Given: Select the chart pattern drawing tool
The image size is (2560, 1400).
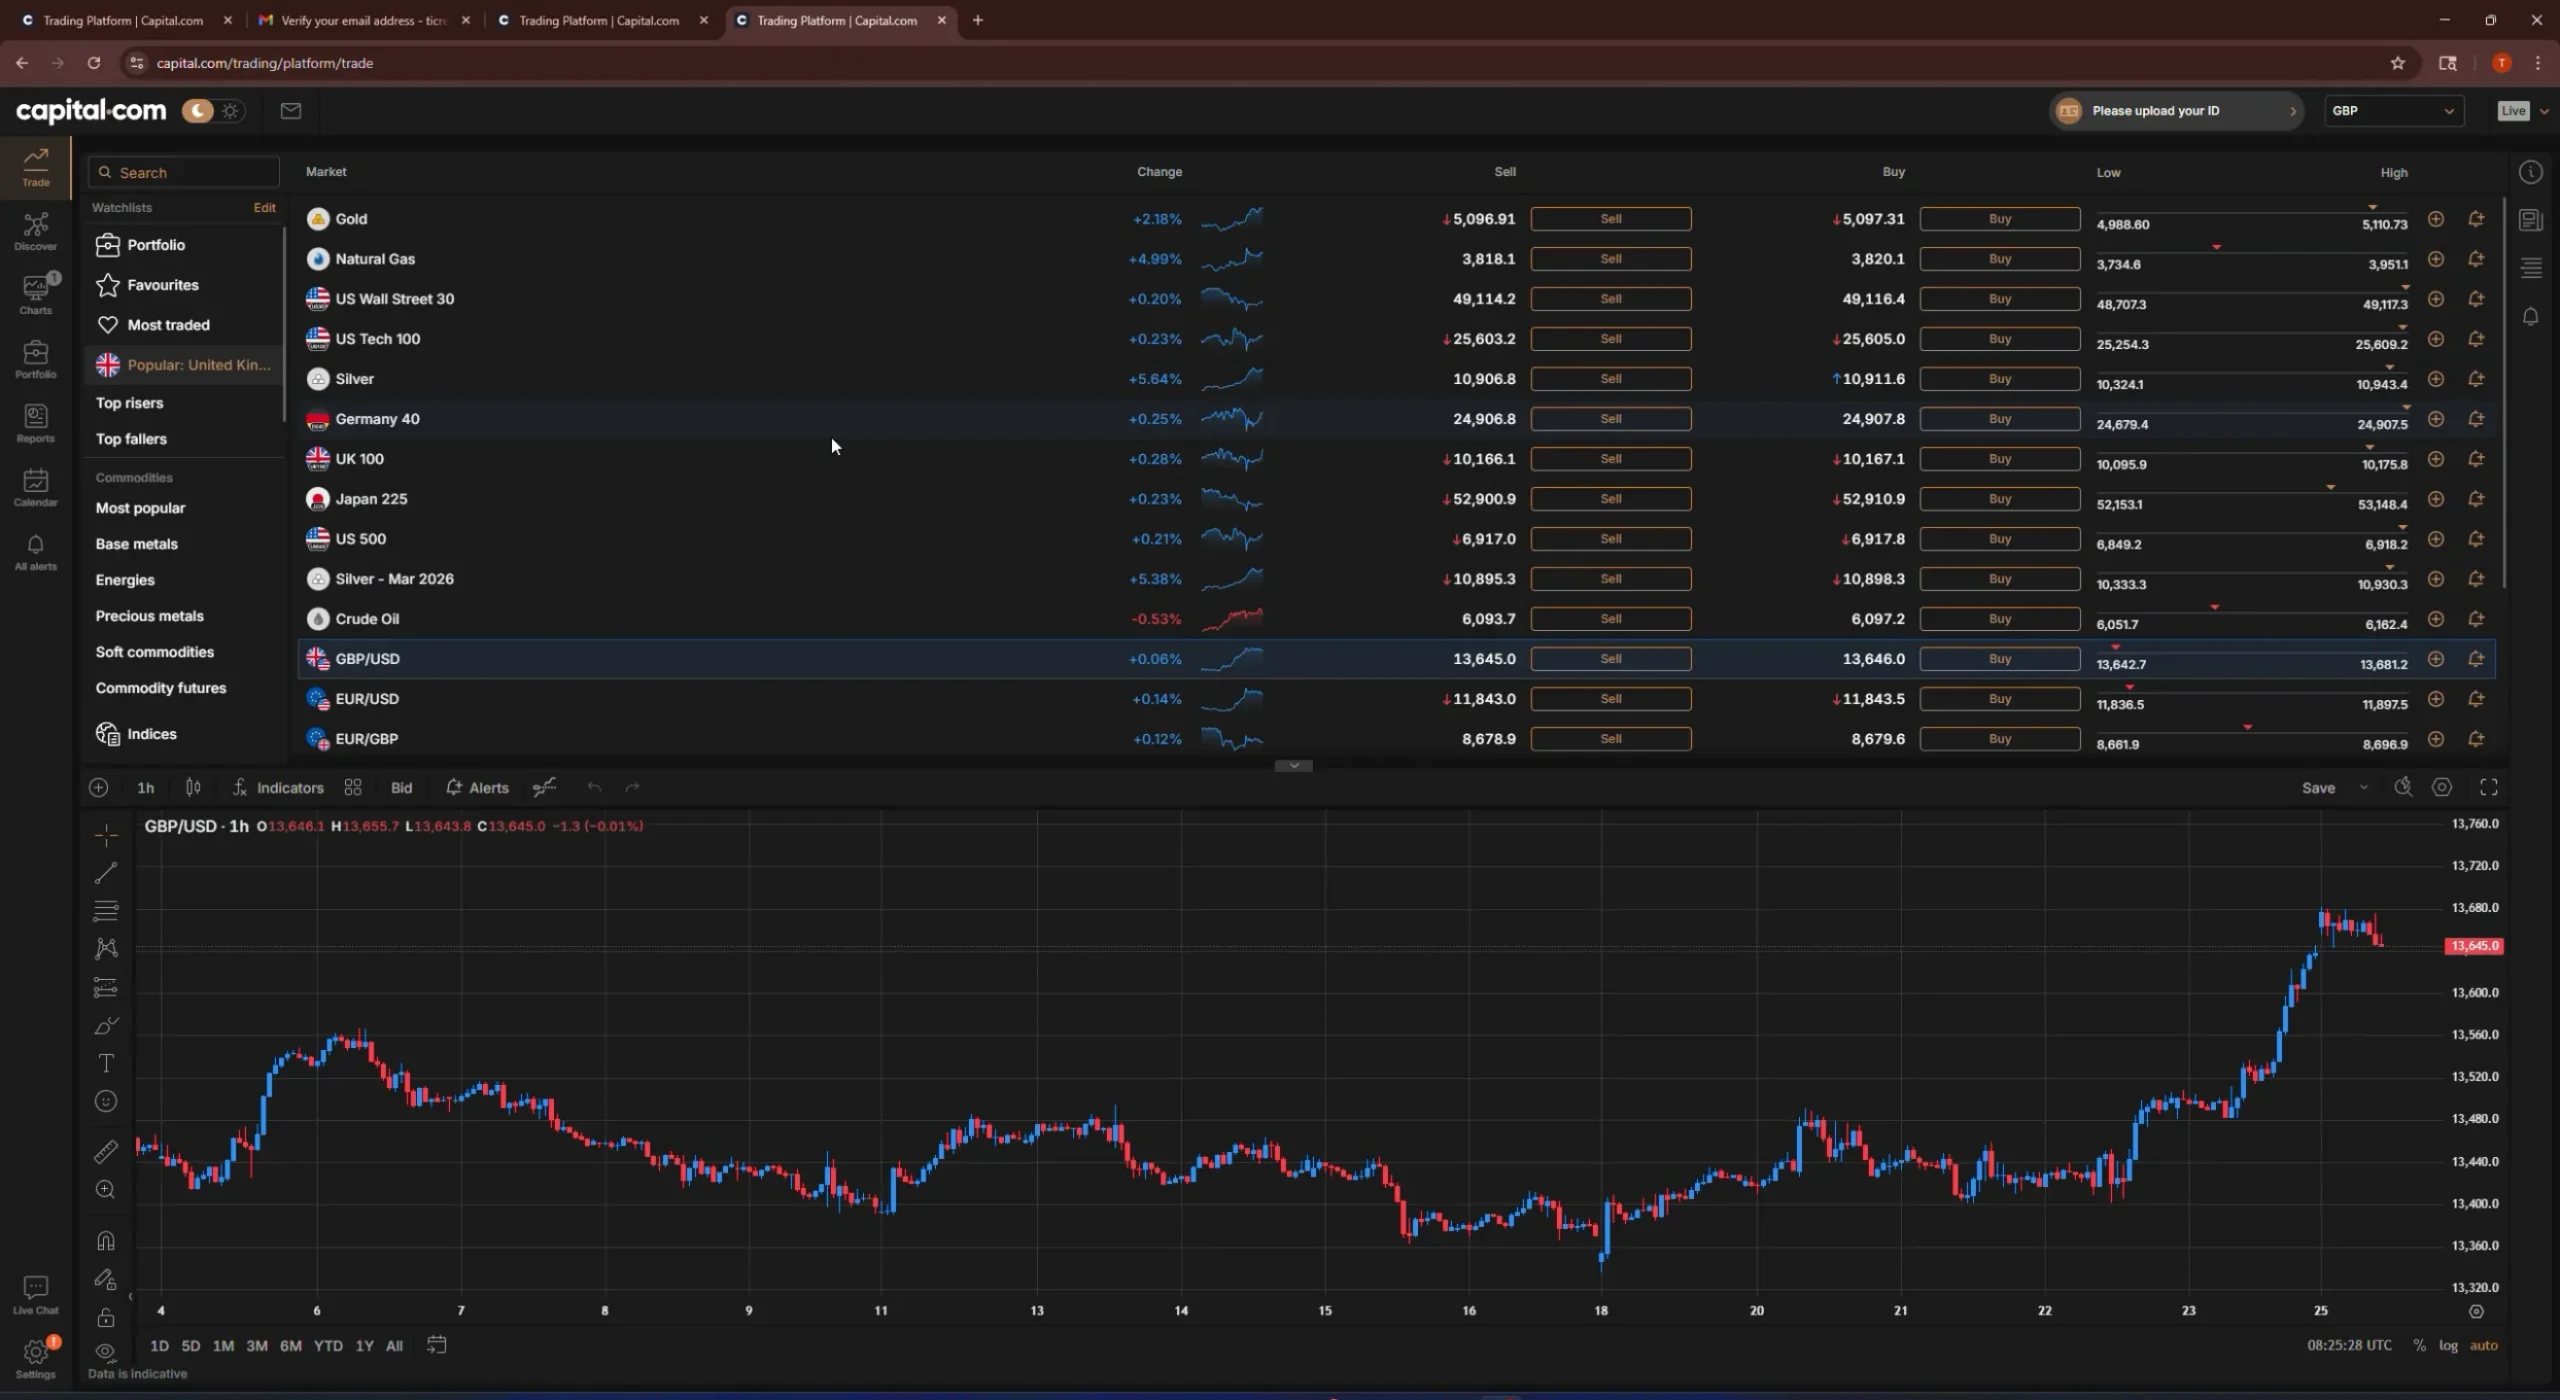Looking at the screenshot, I should coord(106,949).
